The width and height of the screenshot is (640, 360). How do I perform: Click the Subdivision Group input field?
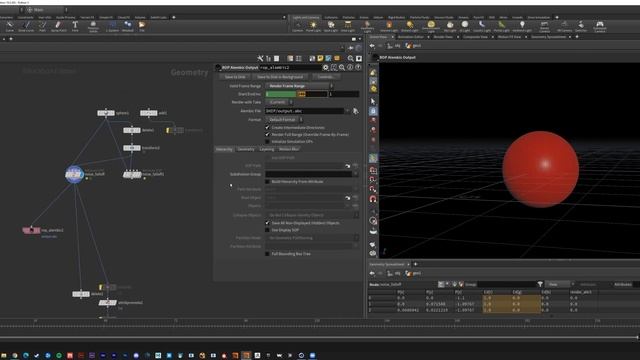click(309, 174)
